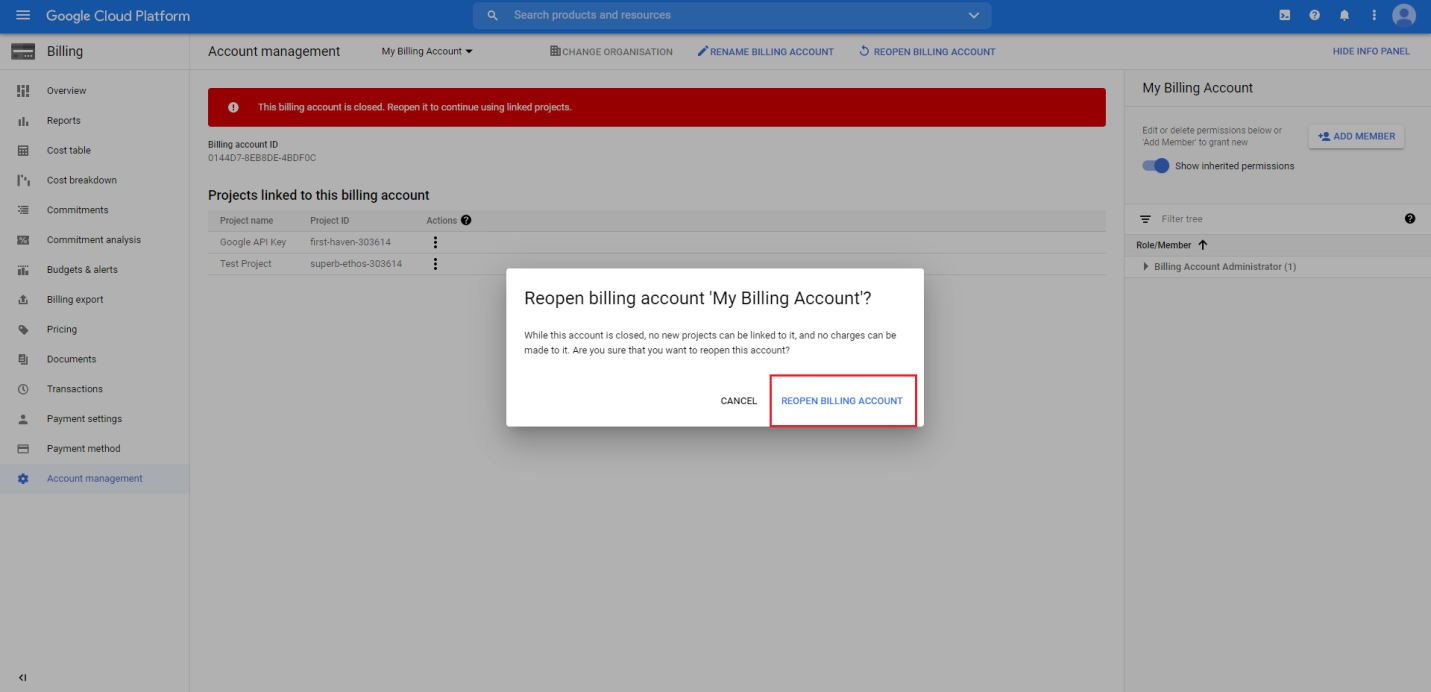Collapse the left sidebar navigation

tap(22, 678)
